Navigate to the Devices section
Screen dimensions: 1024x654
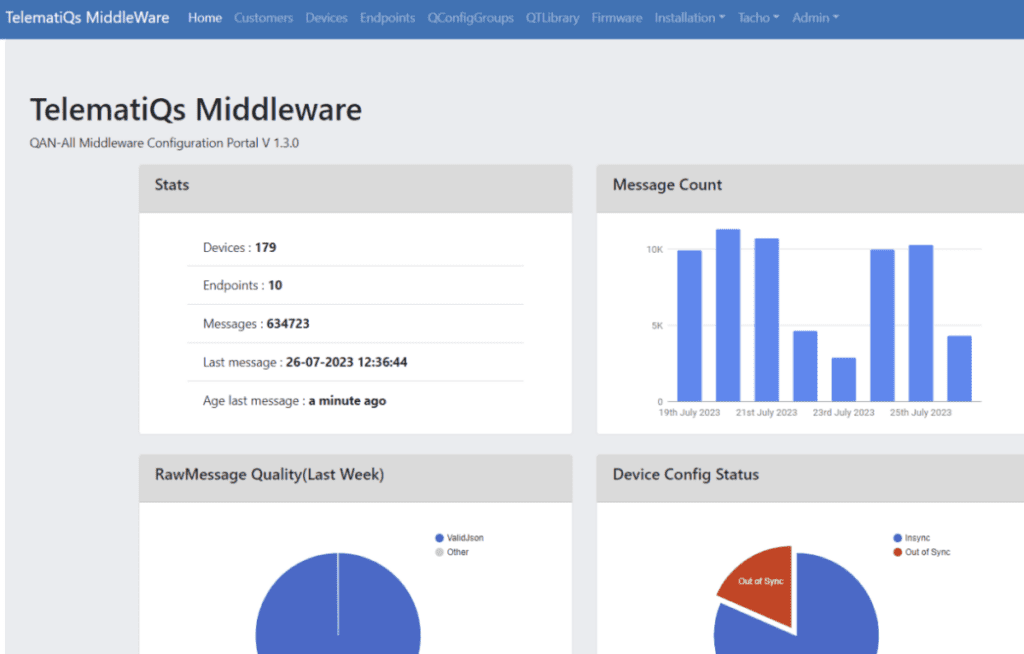tap(326, 17)
